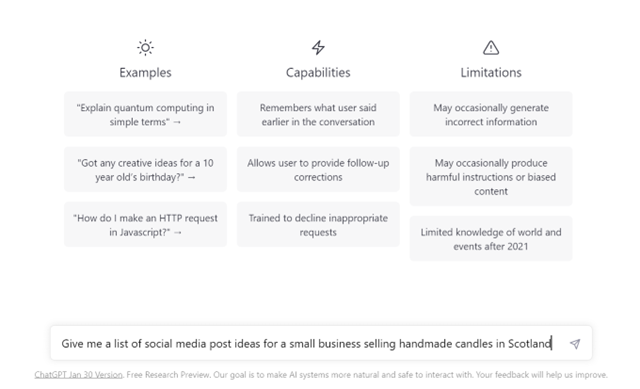Click "Trained to decline inappropriate requests" card
Screen dimensions: 640x389
[x=318, y=225]
